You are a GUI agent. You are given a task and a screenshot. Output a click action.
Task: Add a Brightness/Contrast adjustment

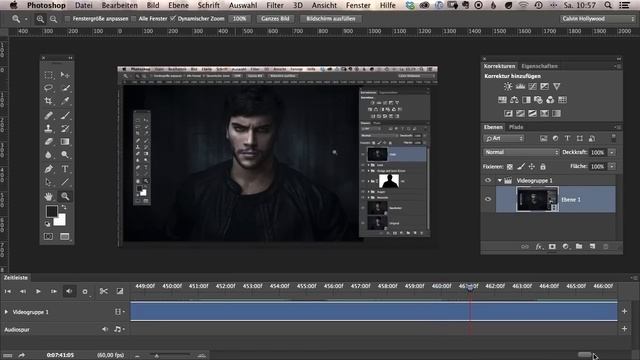click(x=508, y=87)
